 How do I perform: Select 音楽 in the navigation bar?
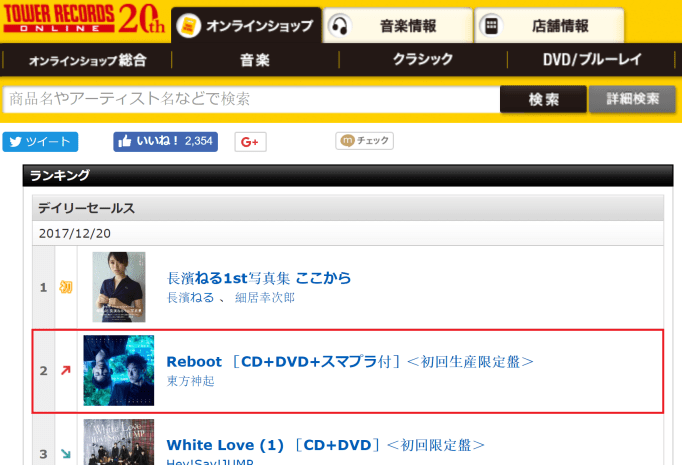255,60
